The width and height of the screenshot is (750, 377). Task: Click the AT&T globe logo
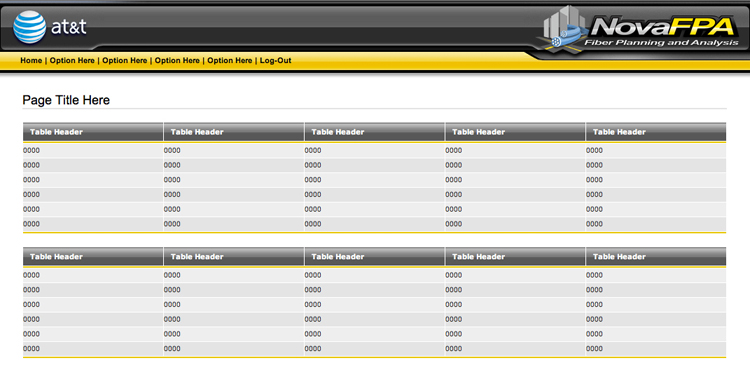29,27
